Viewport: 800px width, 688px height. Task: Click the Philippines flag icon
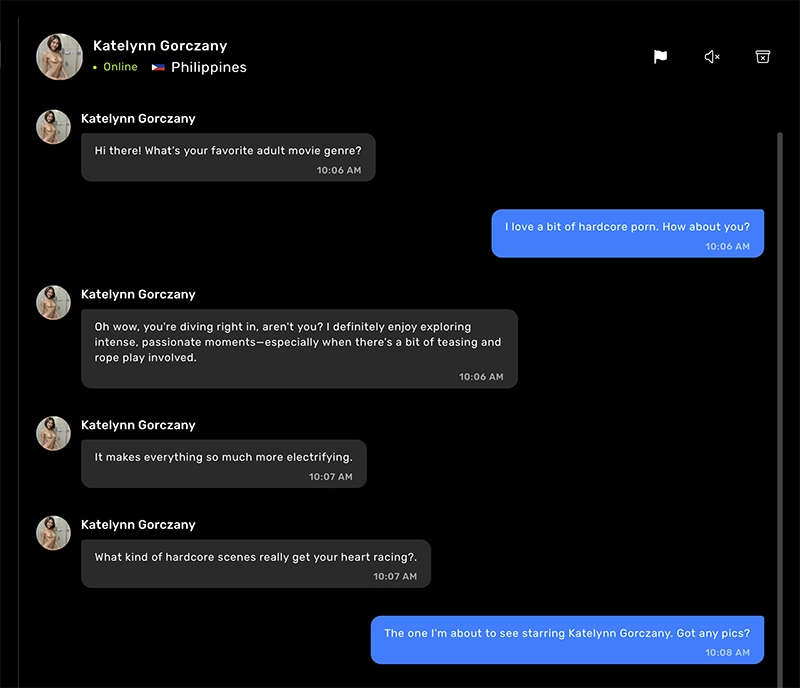coord(156,68)
